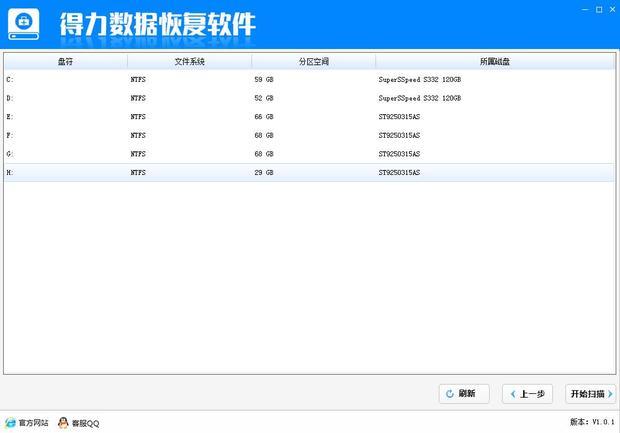The width and height of the screenshot is (620, 433).
Task: Sort by the 分区空间 column header
Action: tap(313, 61)
